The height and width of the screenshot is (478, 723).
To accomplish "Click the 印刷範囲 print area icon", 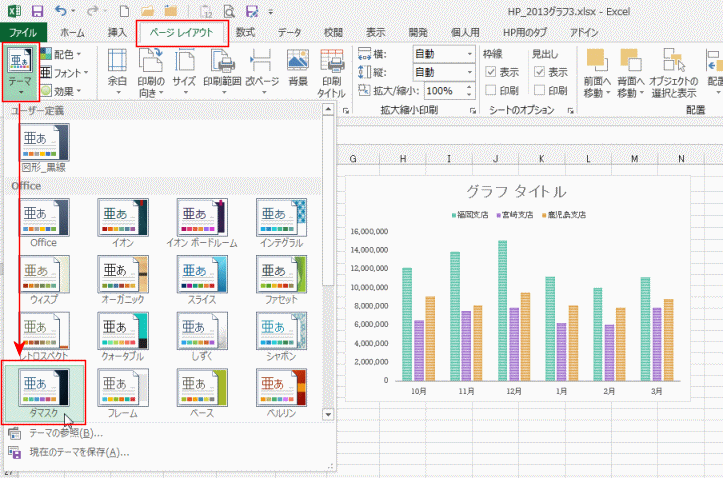I will (x=224, y=70).
